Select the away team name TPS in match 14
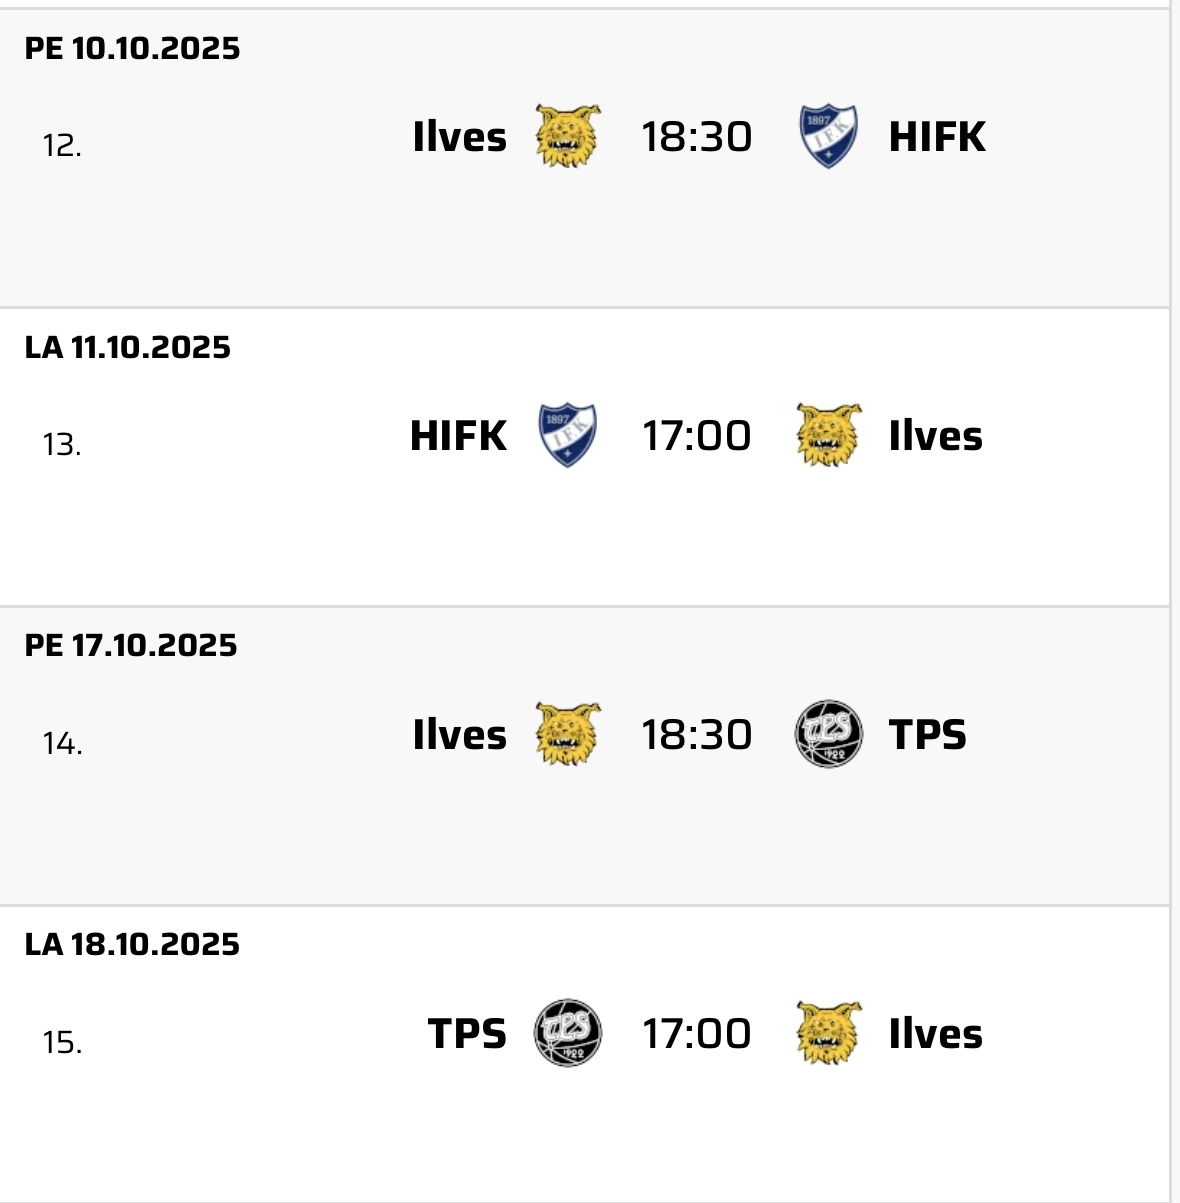 928,735
